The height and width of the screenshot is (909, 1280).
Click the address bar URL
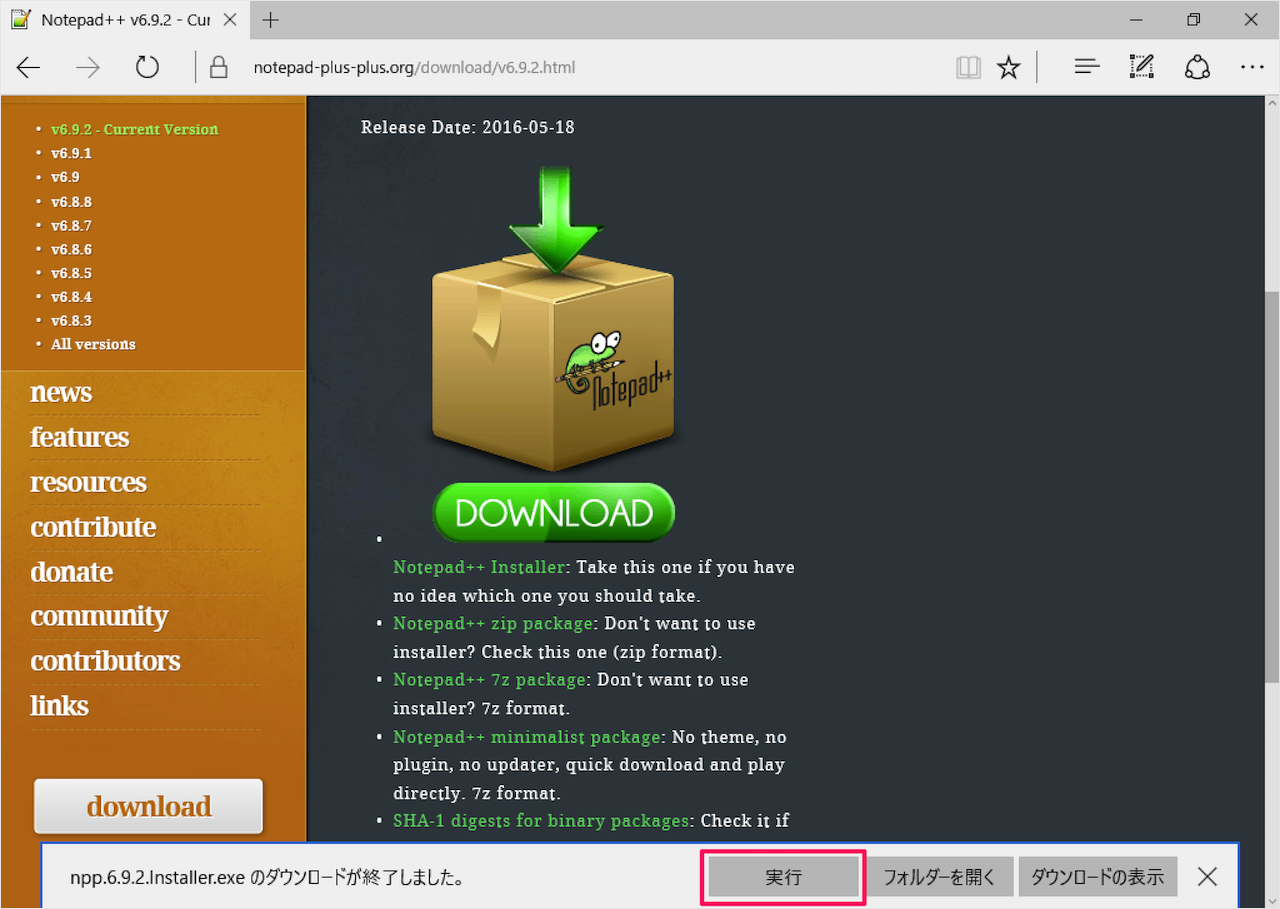[414, 68]
